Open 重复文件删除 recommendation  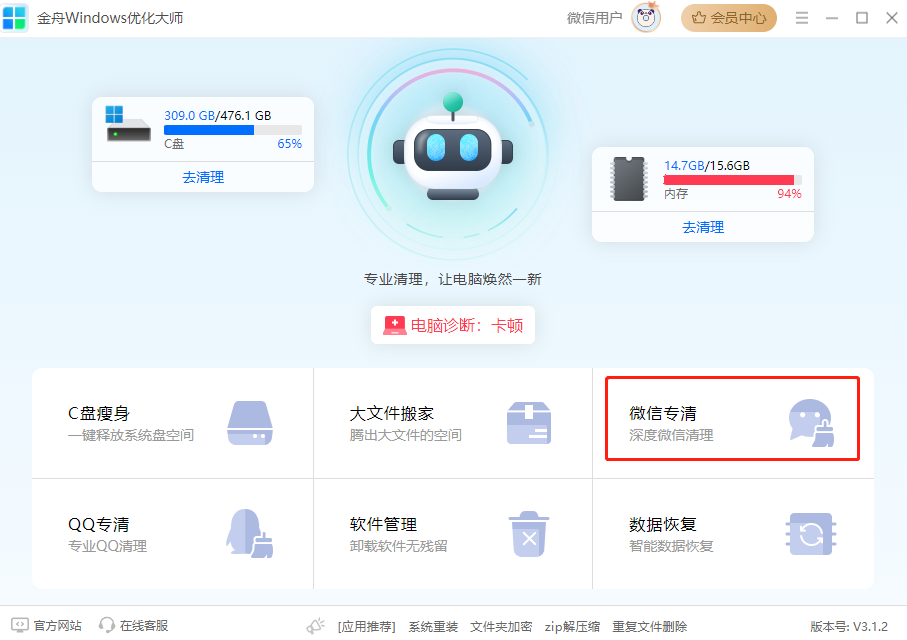[x=650, y=627]
